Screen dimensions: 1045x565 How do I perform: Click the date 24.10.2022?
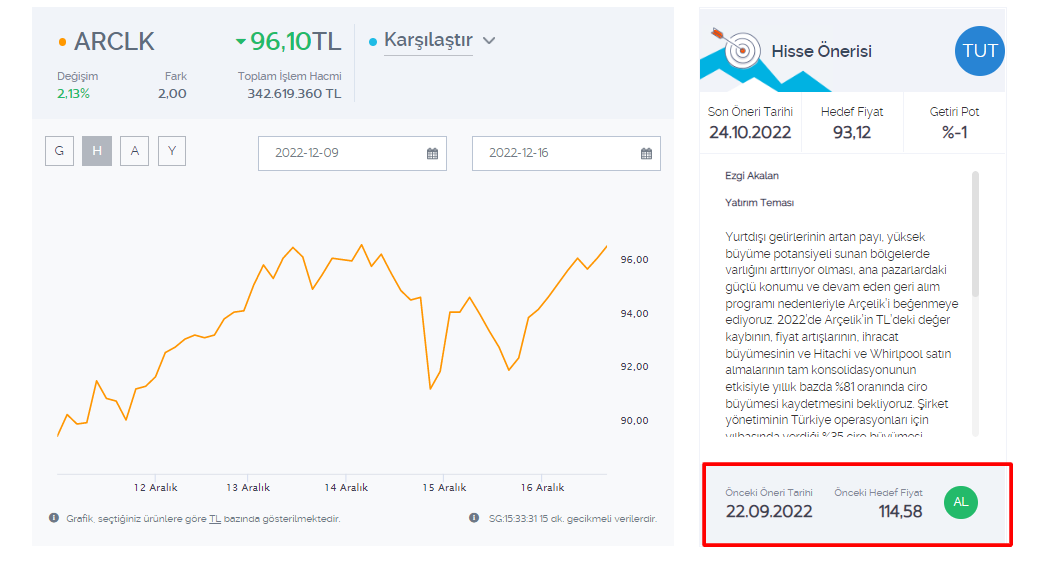coord(750,133)
